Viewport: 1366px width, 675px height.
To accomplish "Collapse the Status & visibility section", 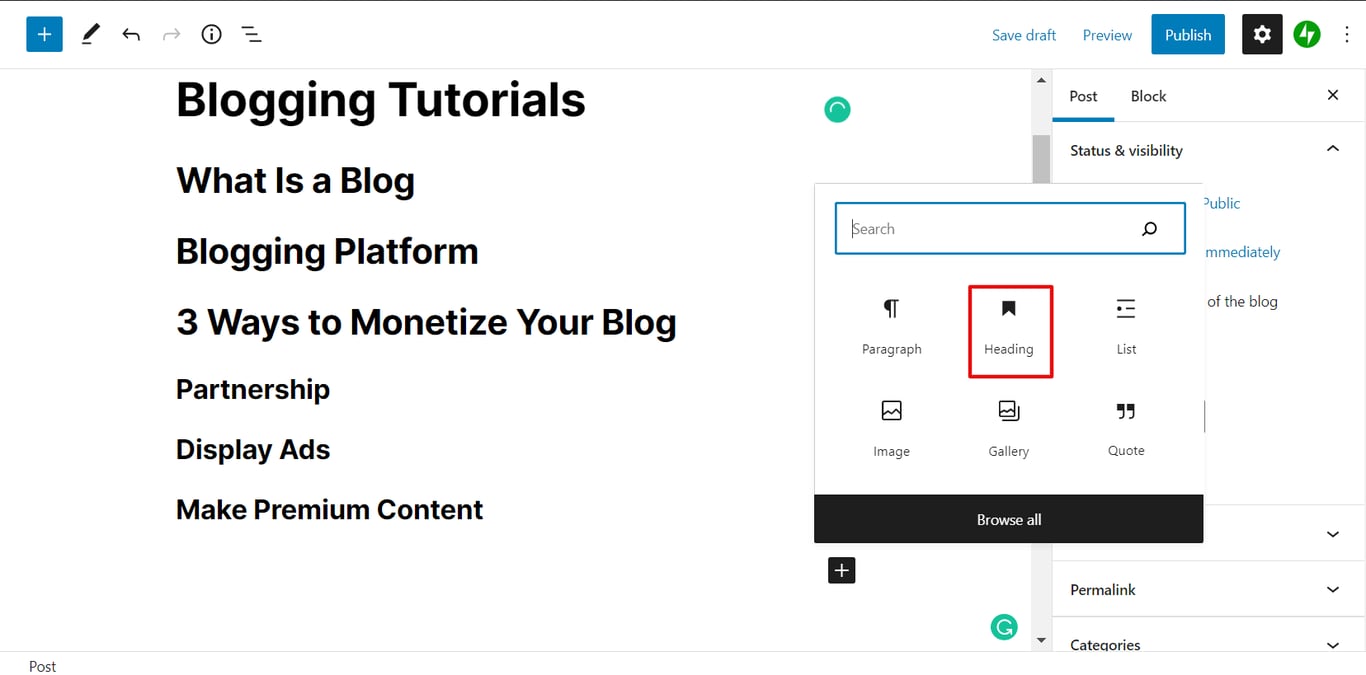I will [1332, 148].
